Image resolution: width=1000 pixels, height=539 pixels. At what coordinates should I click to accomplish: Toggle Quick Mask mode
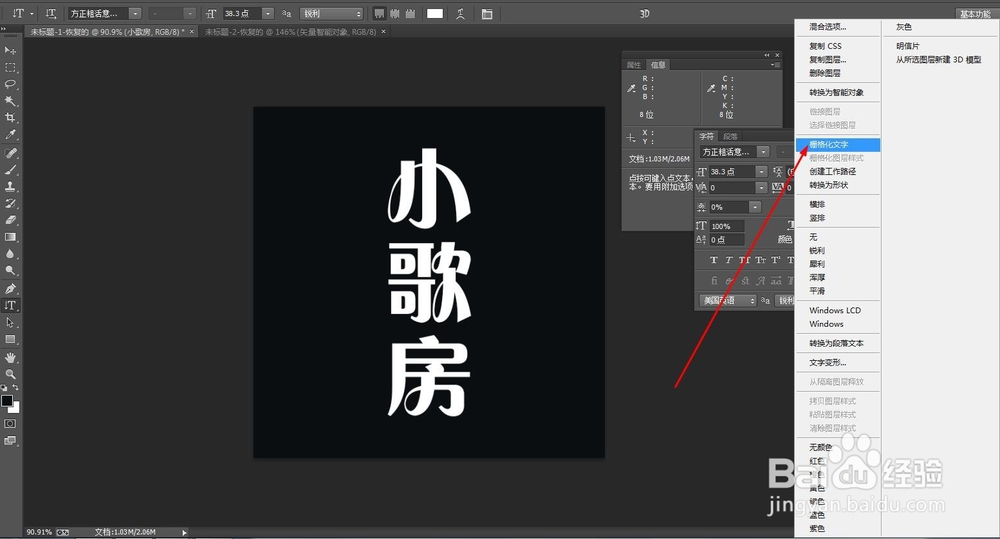[10, 424]
